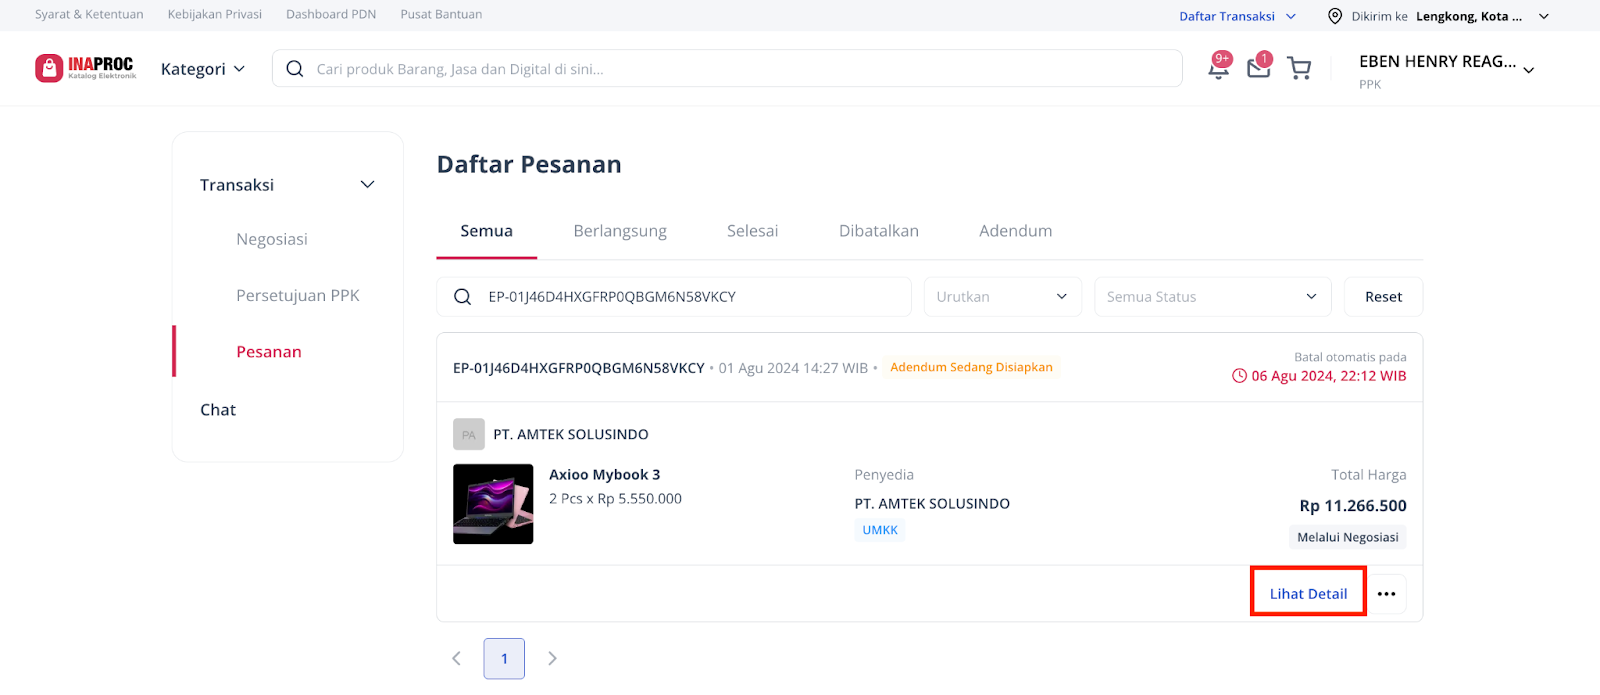Switch to the Berlangsung tab
The image size is (1600, 695).
coord(620,231)
